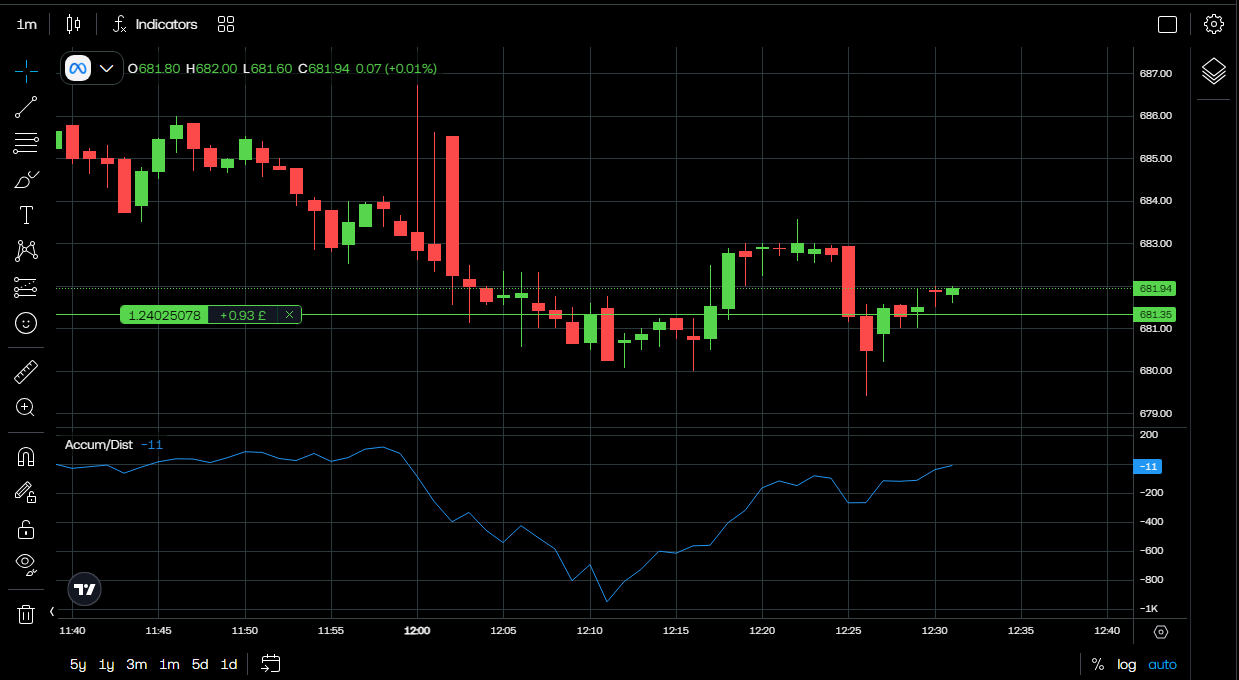The width and height of the screenshot is (1239, 680).
Task: Toggle fullscreen mode
Action: [1167, 24]
